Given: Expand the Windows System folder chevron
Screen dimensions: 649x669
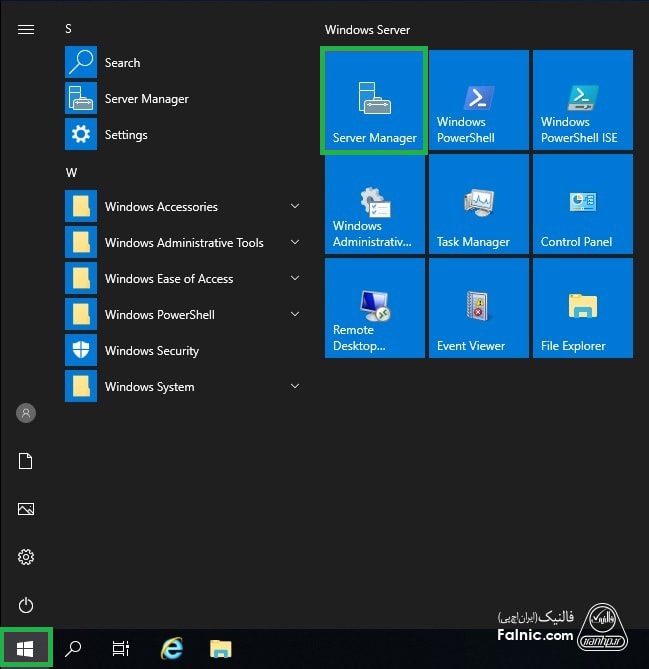Looking at the screenshot, I should point(294,387).
